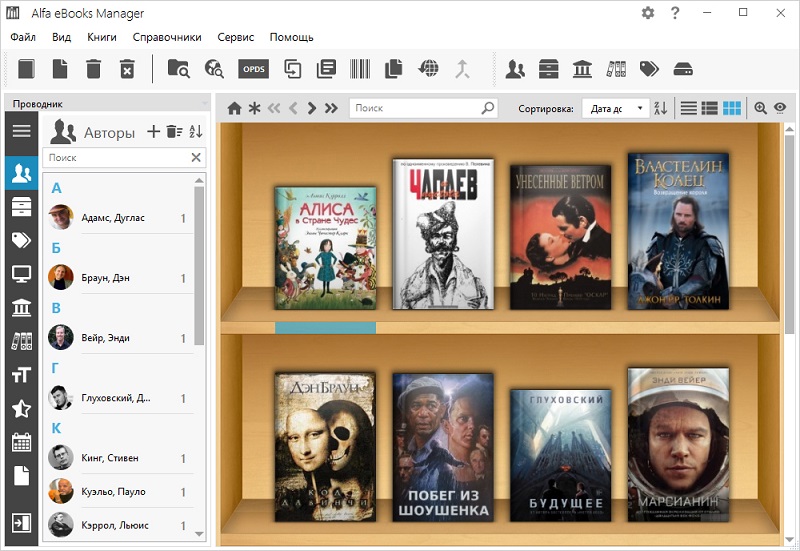Expand the Проводник panel dropdown arrow
The width and height of the screenshot is (800, 551).
pos(205,104)
